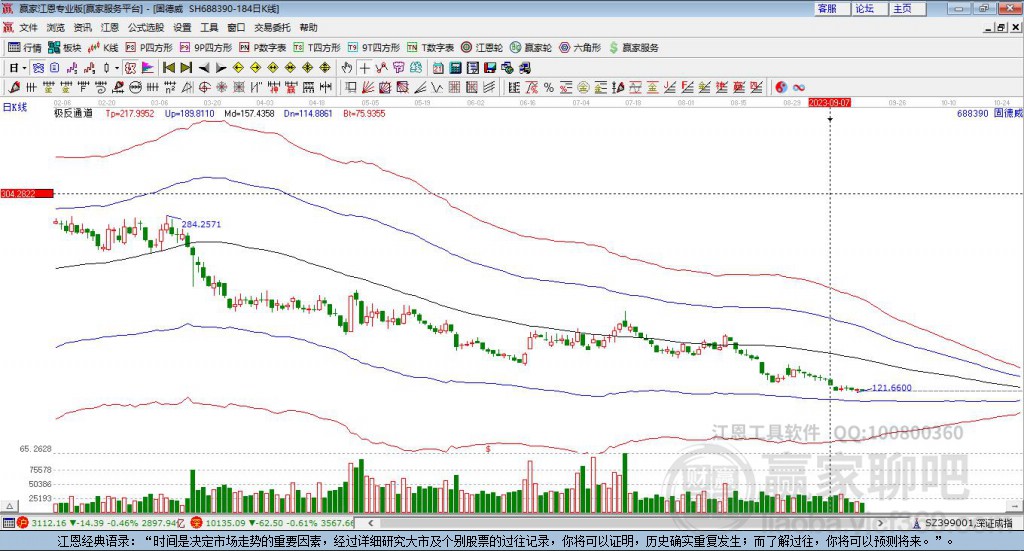Screen dimensions: 1024x551
Task: Select the circle crosshair target tool
Action: 204,87
